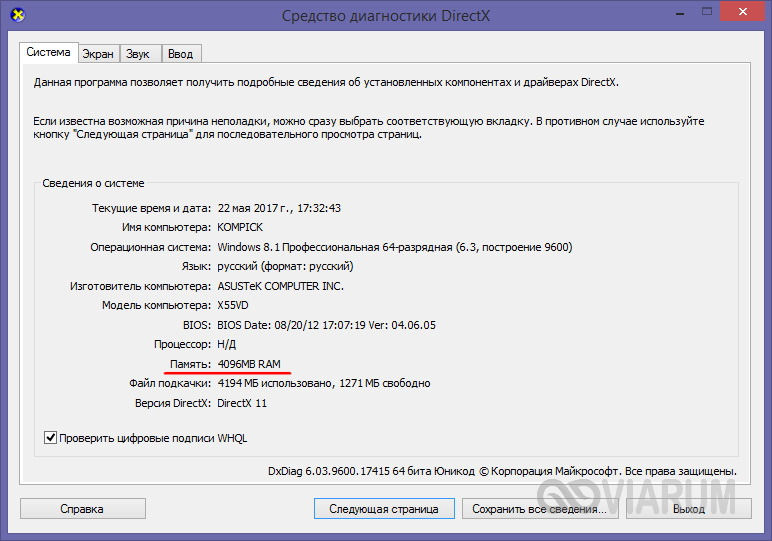Image resolution: width=772 pixels, height=541 pixels.
Task: Minimize the DirectX diagnostic window
Action: click(x=680, y=12)
